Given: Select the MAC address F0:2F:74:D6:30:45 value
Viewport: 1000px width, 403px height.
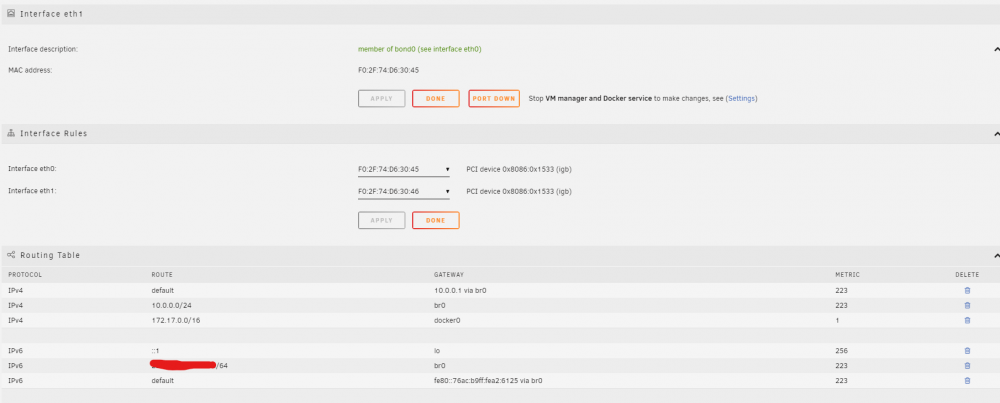Looking at the screenshot, I should (x=388, y=70).
